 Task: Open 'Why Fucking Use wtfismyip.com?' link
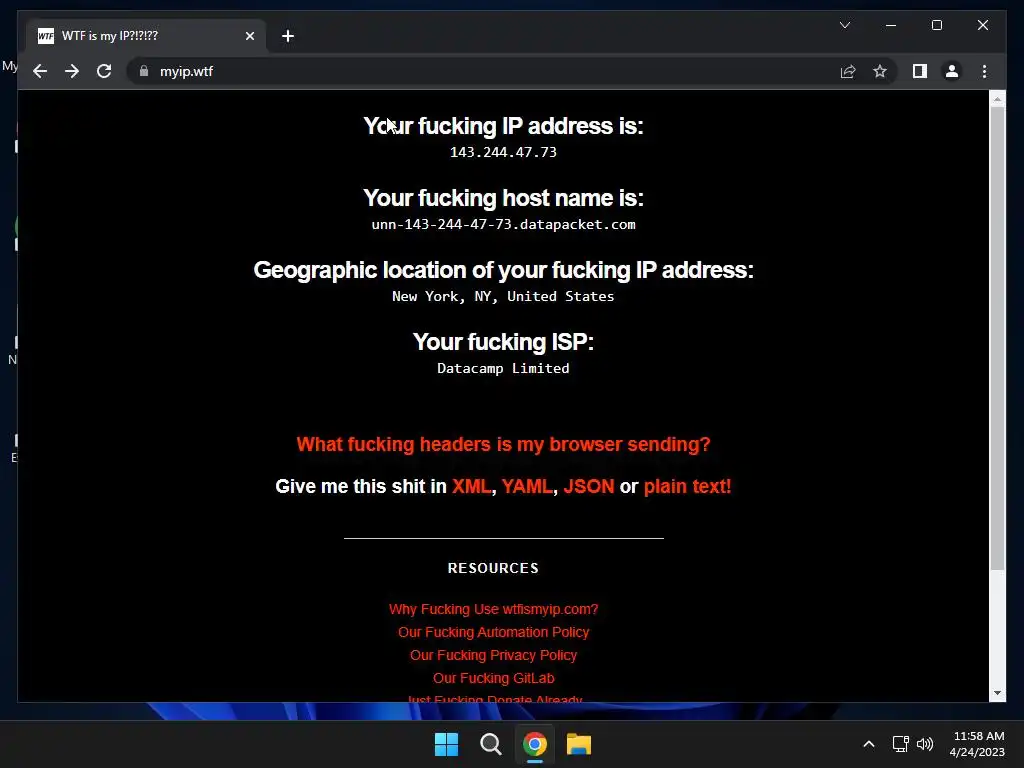click(494, 609)
